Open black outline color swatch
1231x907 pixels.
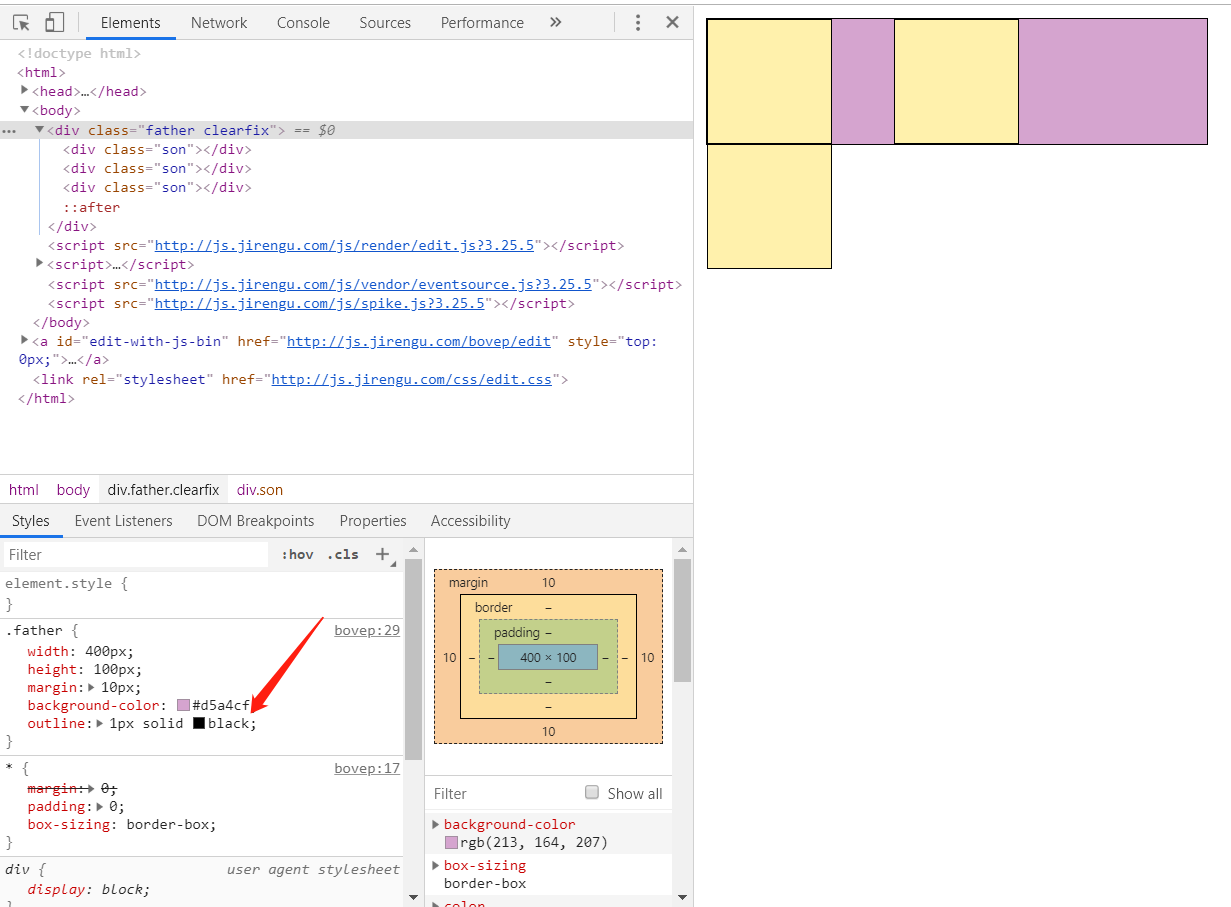(199, 723)
